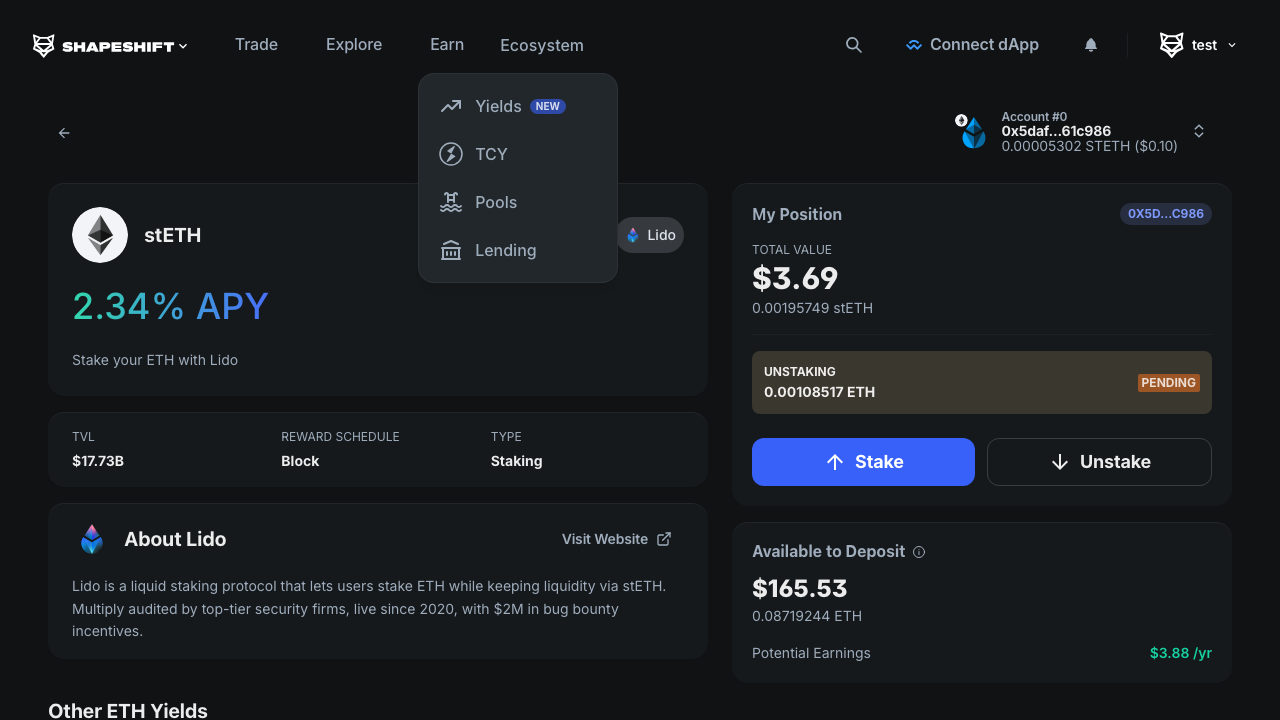Screen dimensions: 1280x720
Task: Click the Lido logo in About section
Action: [x=92, y=539]
